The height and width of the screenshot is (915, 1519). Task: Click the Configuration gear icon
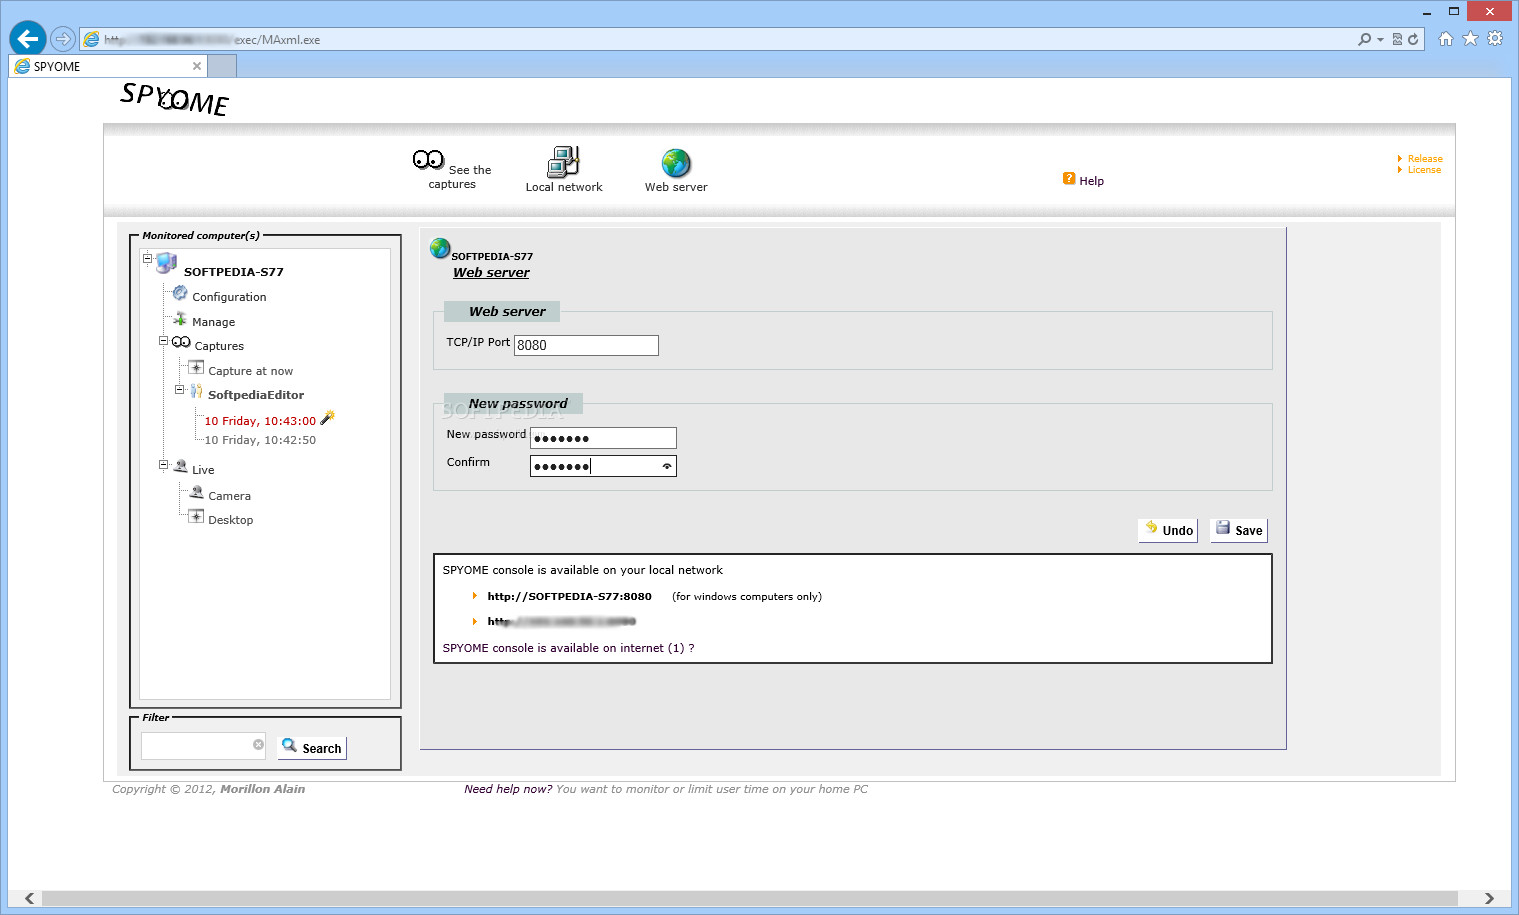[x=180, y=293]
